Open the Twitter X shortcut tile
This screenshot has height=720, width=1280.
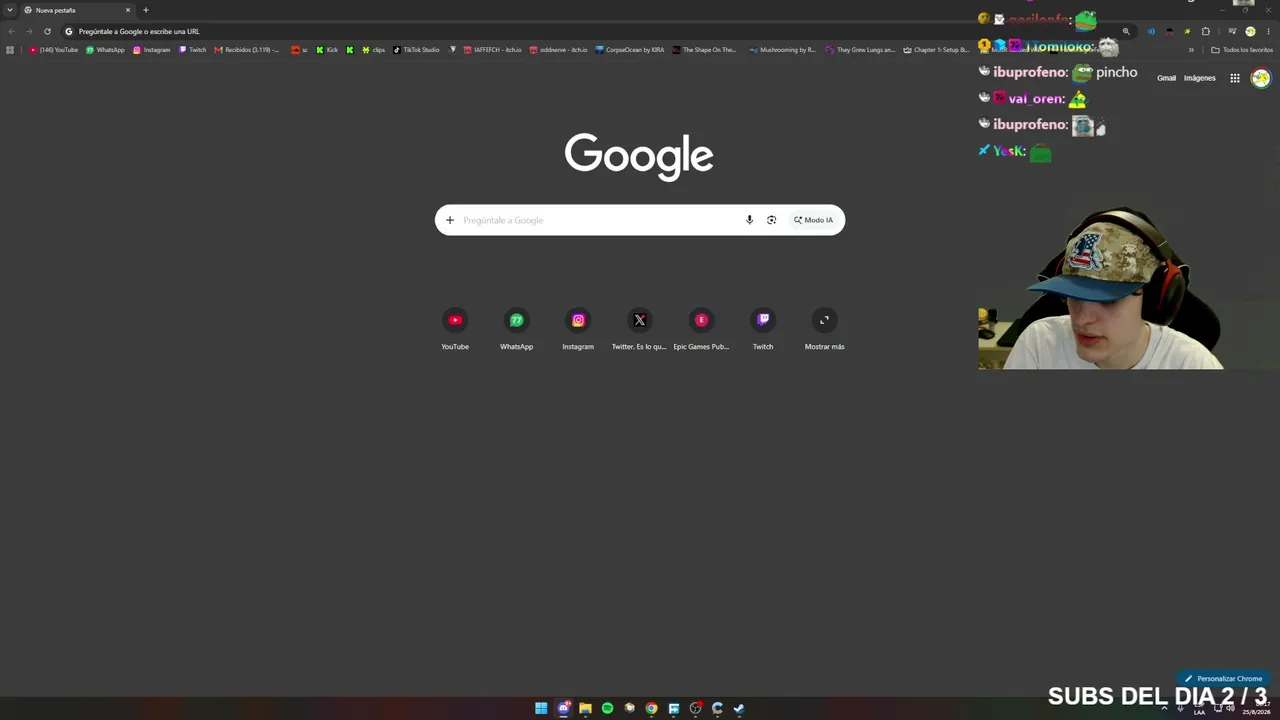(640, 328)
